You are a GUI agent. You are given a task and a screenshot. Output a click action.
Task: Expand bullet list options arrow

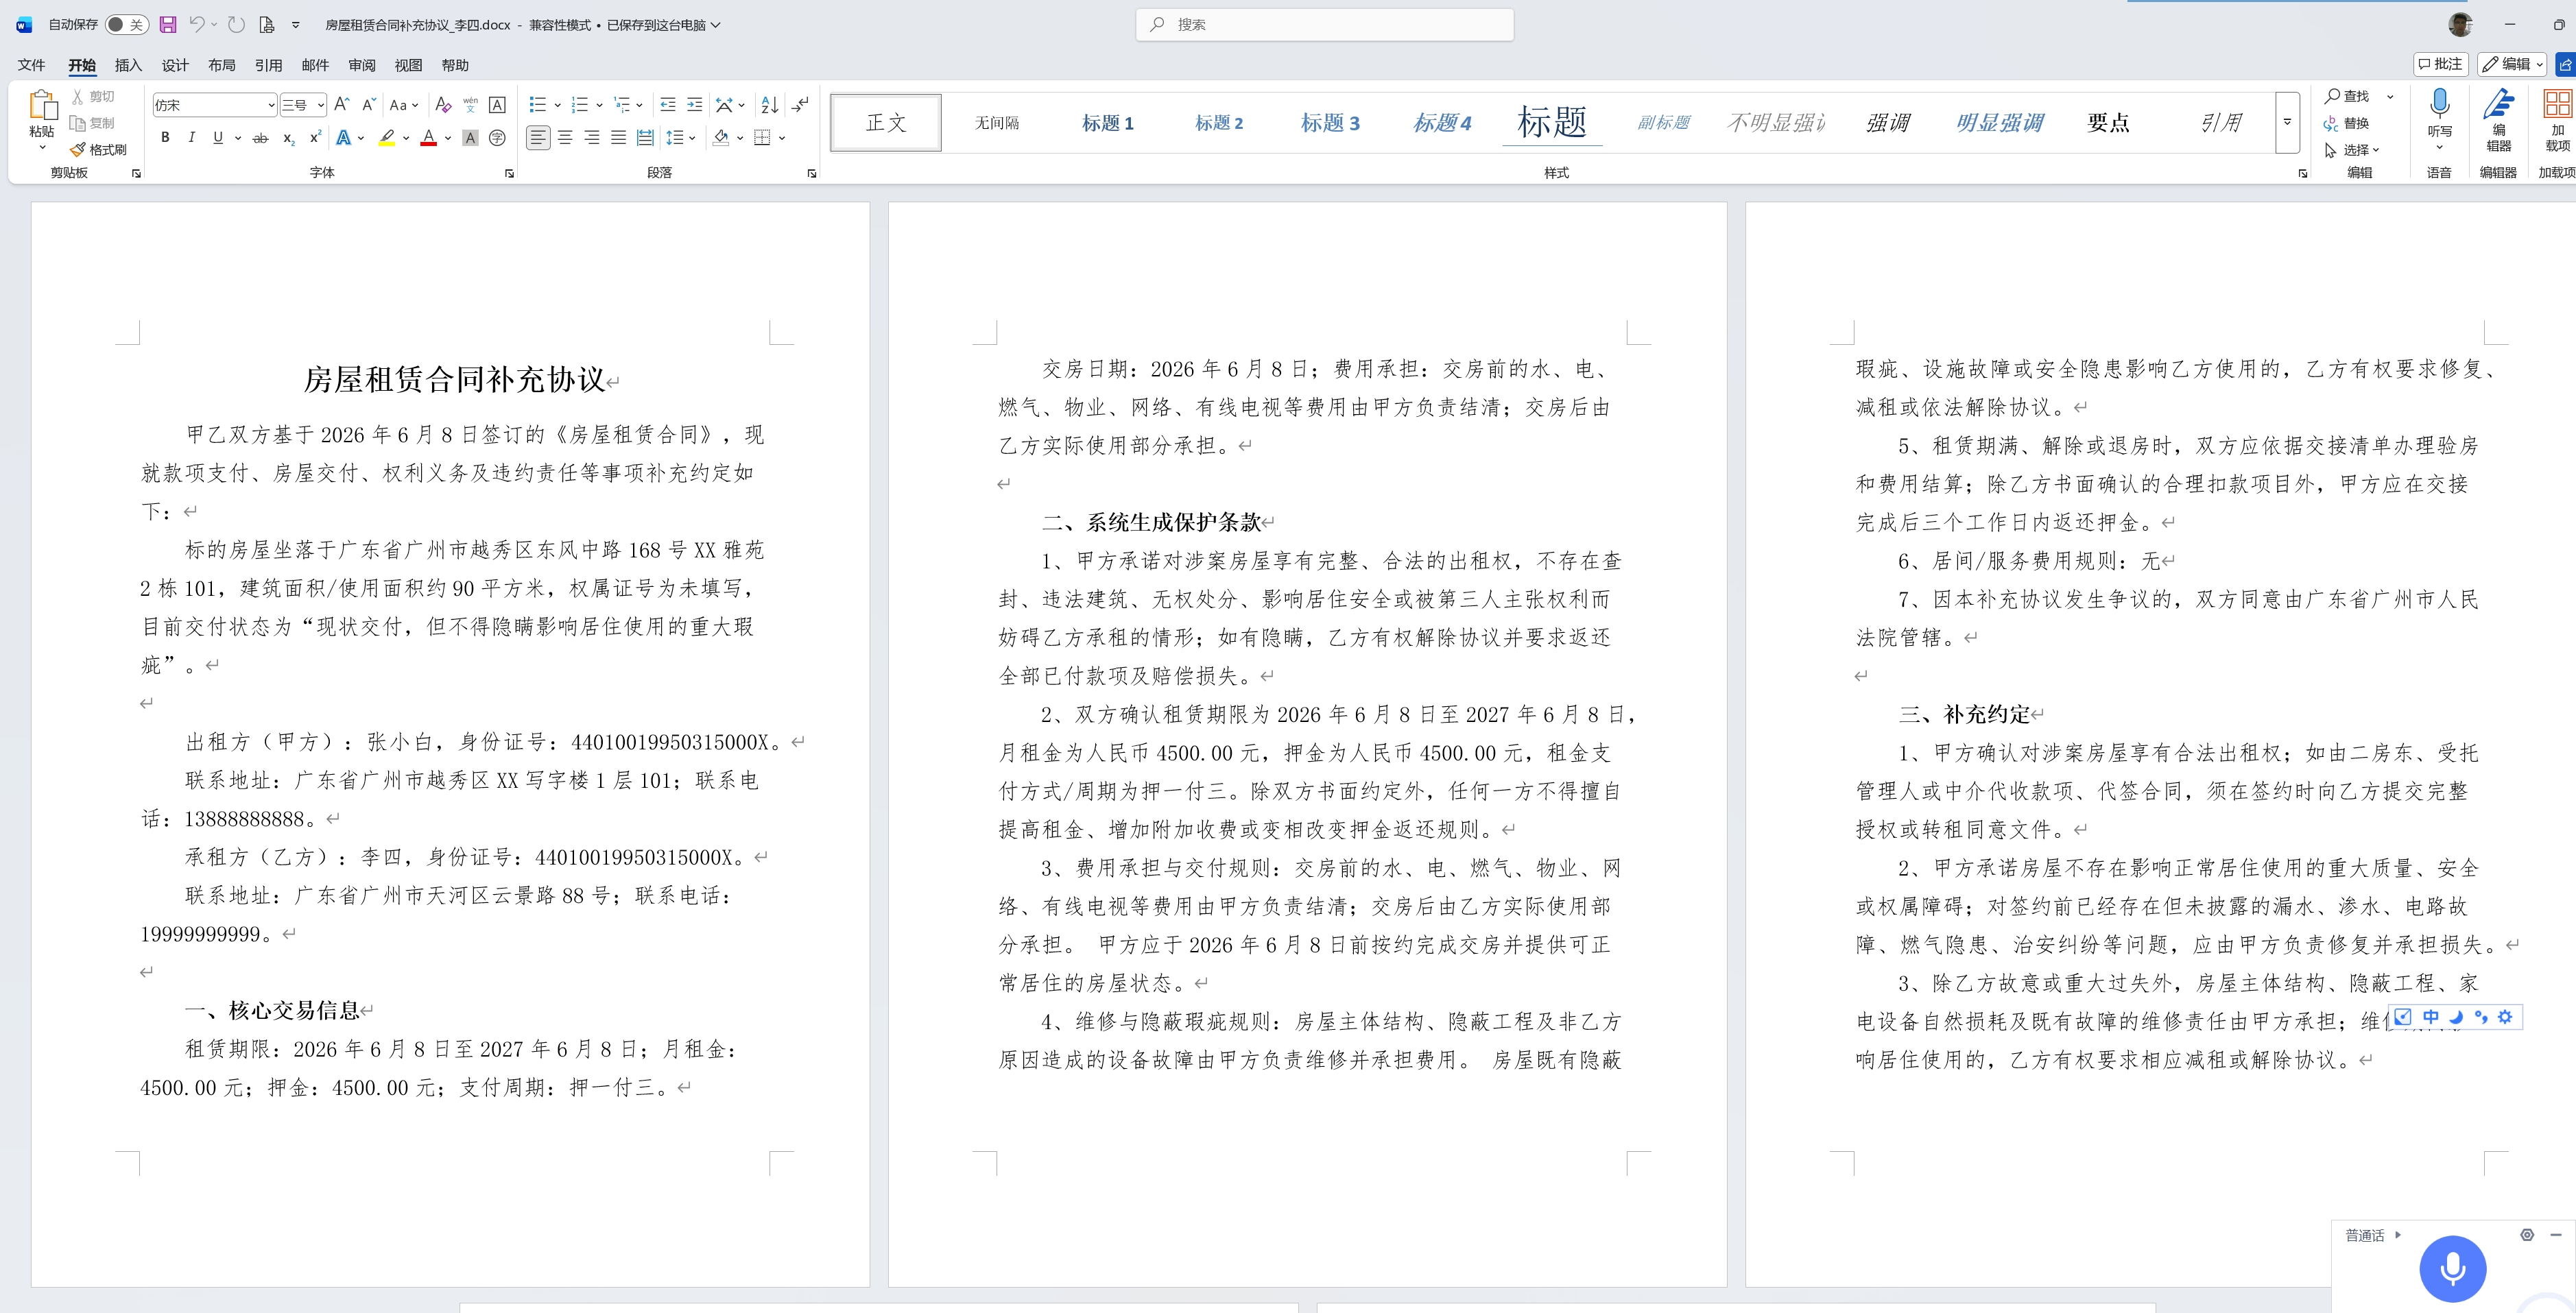(x=557, y=105)
